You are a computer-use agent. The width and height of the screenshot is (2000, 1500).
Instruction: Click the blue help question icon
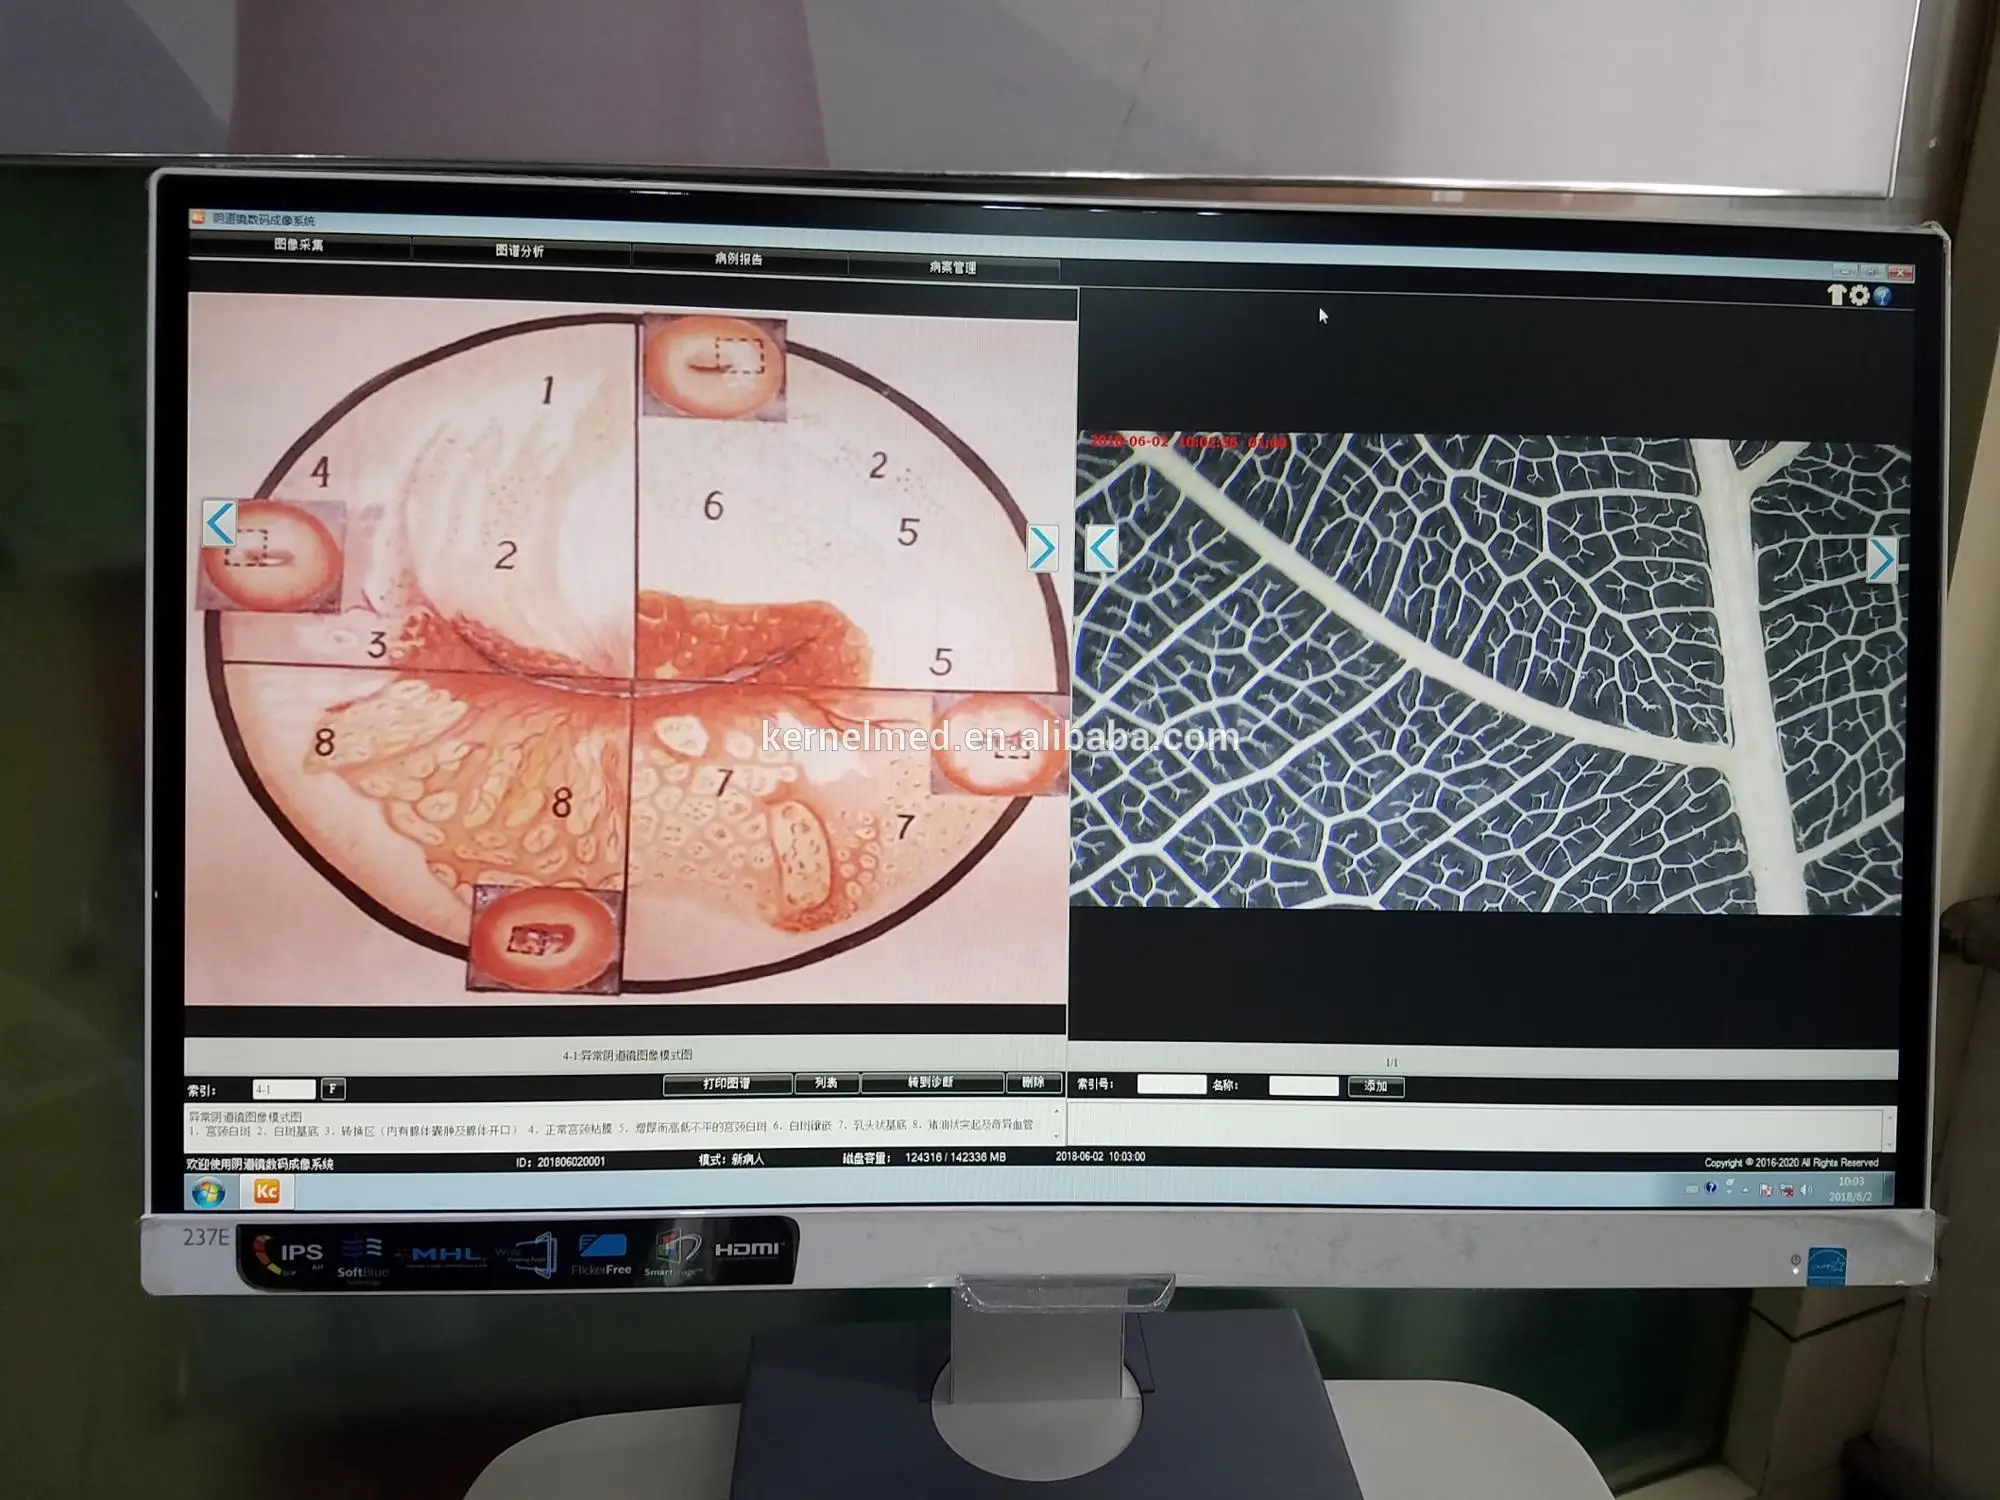(x=1882, y=296)
